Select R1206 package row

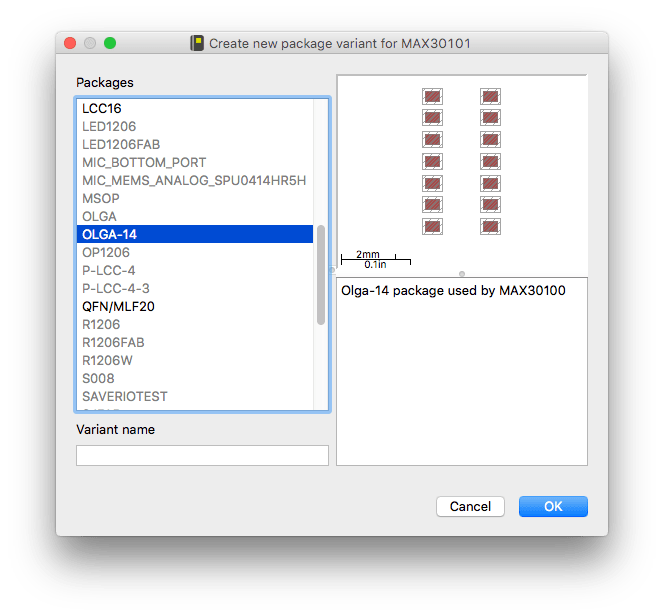click(x=195, y=324)
